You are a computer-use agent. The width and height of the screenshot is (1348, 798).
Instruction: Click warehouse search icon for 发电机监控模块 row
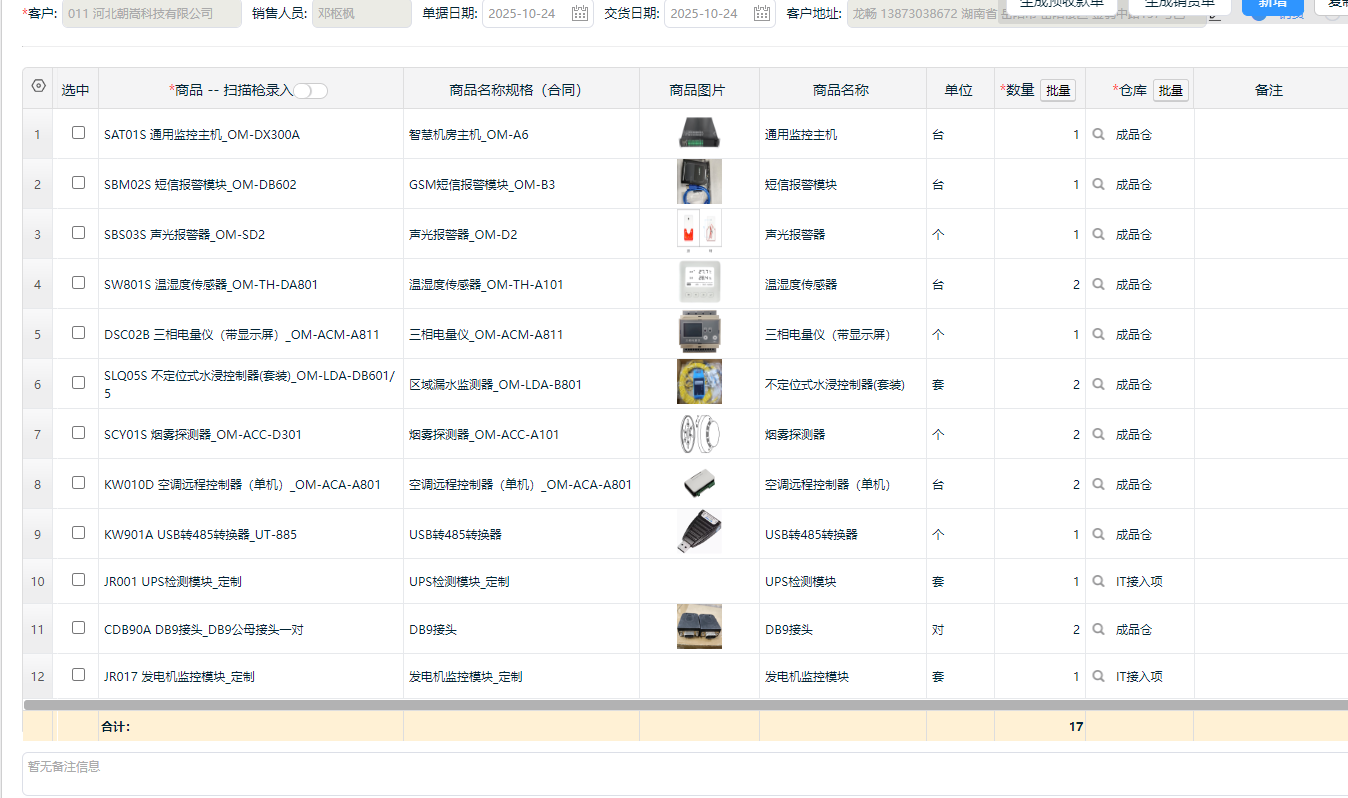pyautogui.click(x=1098, y=676)
